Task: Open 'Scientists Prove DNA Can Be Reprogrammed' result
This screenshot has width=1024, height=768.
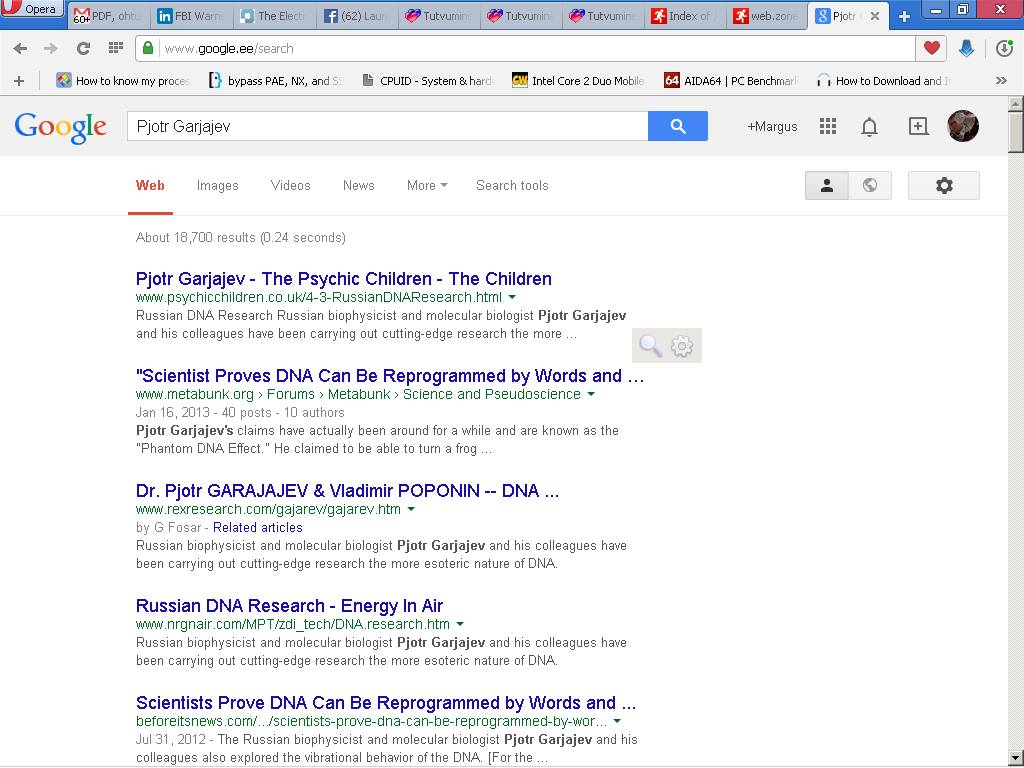Action: coord(386,703)
